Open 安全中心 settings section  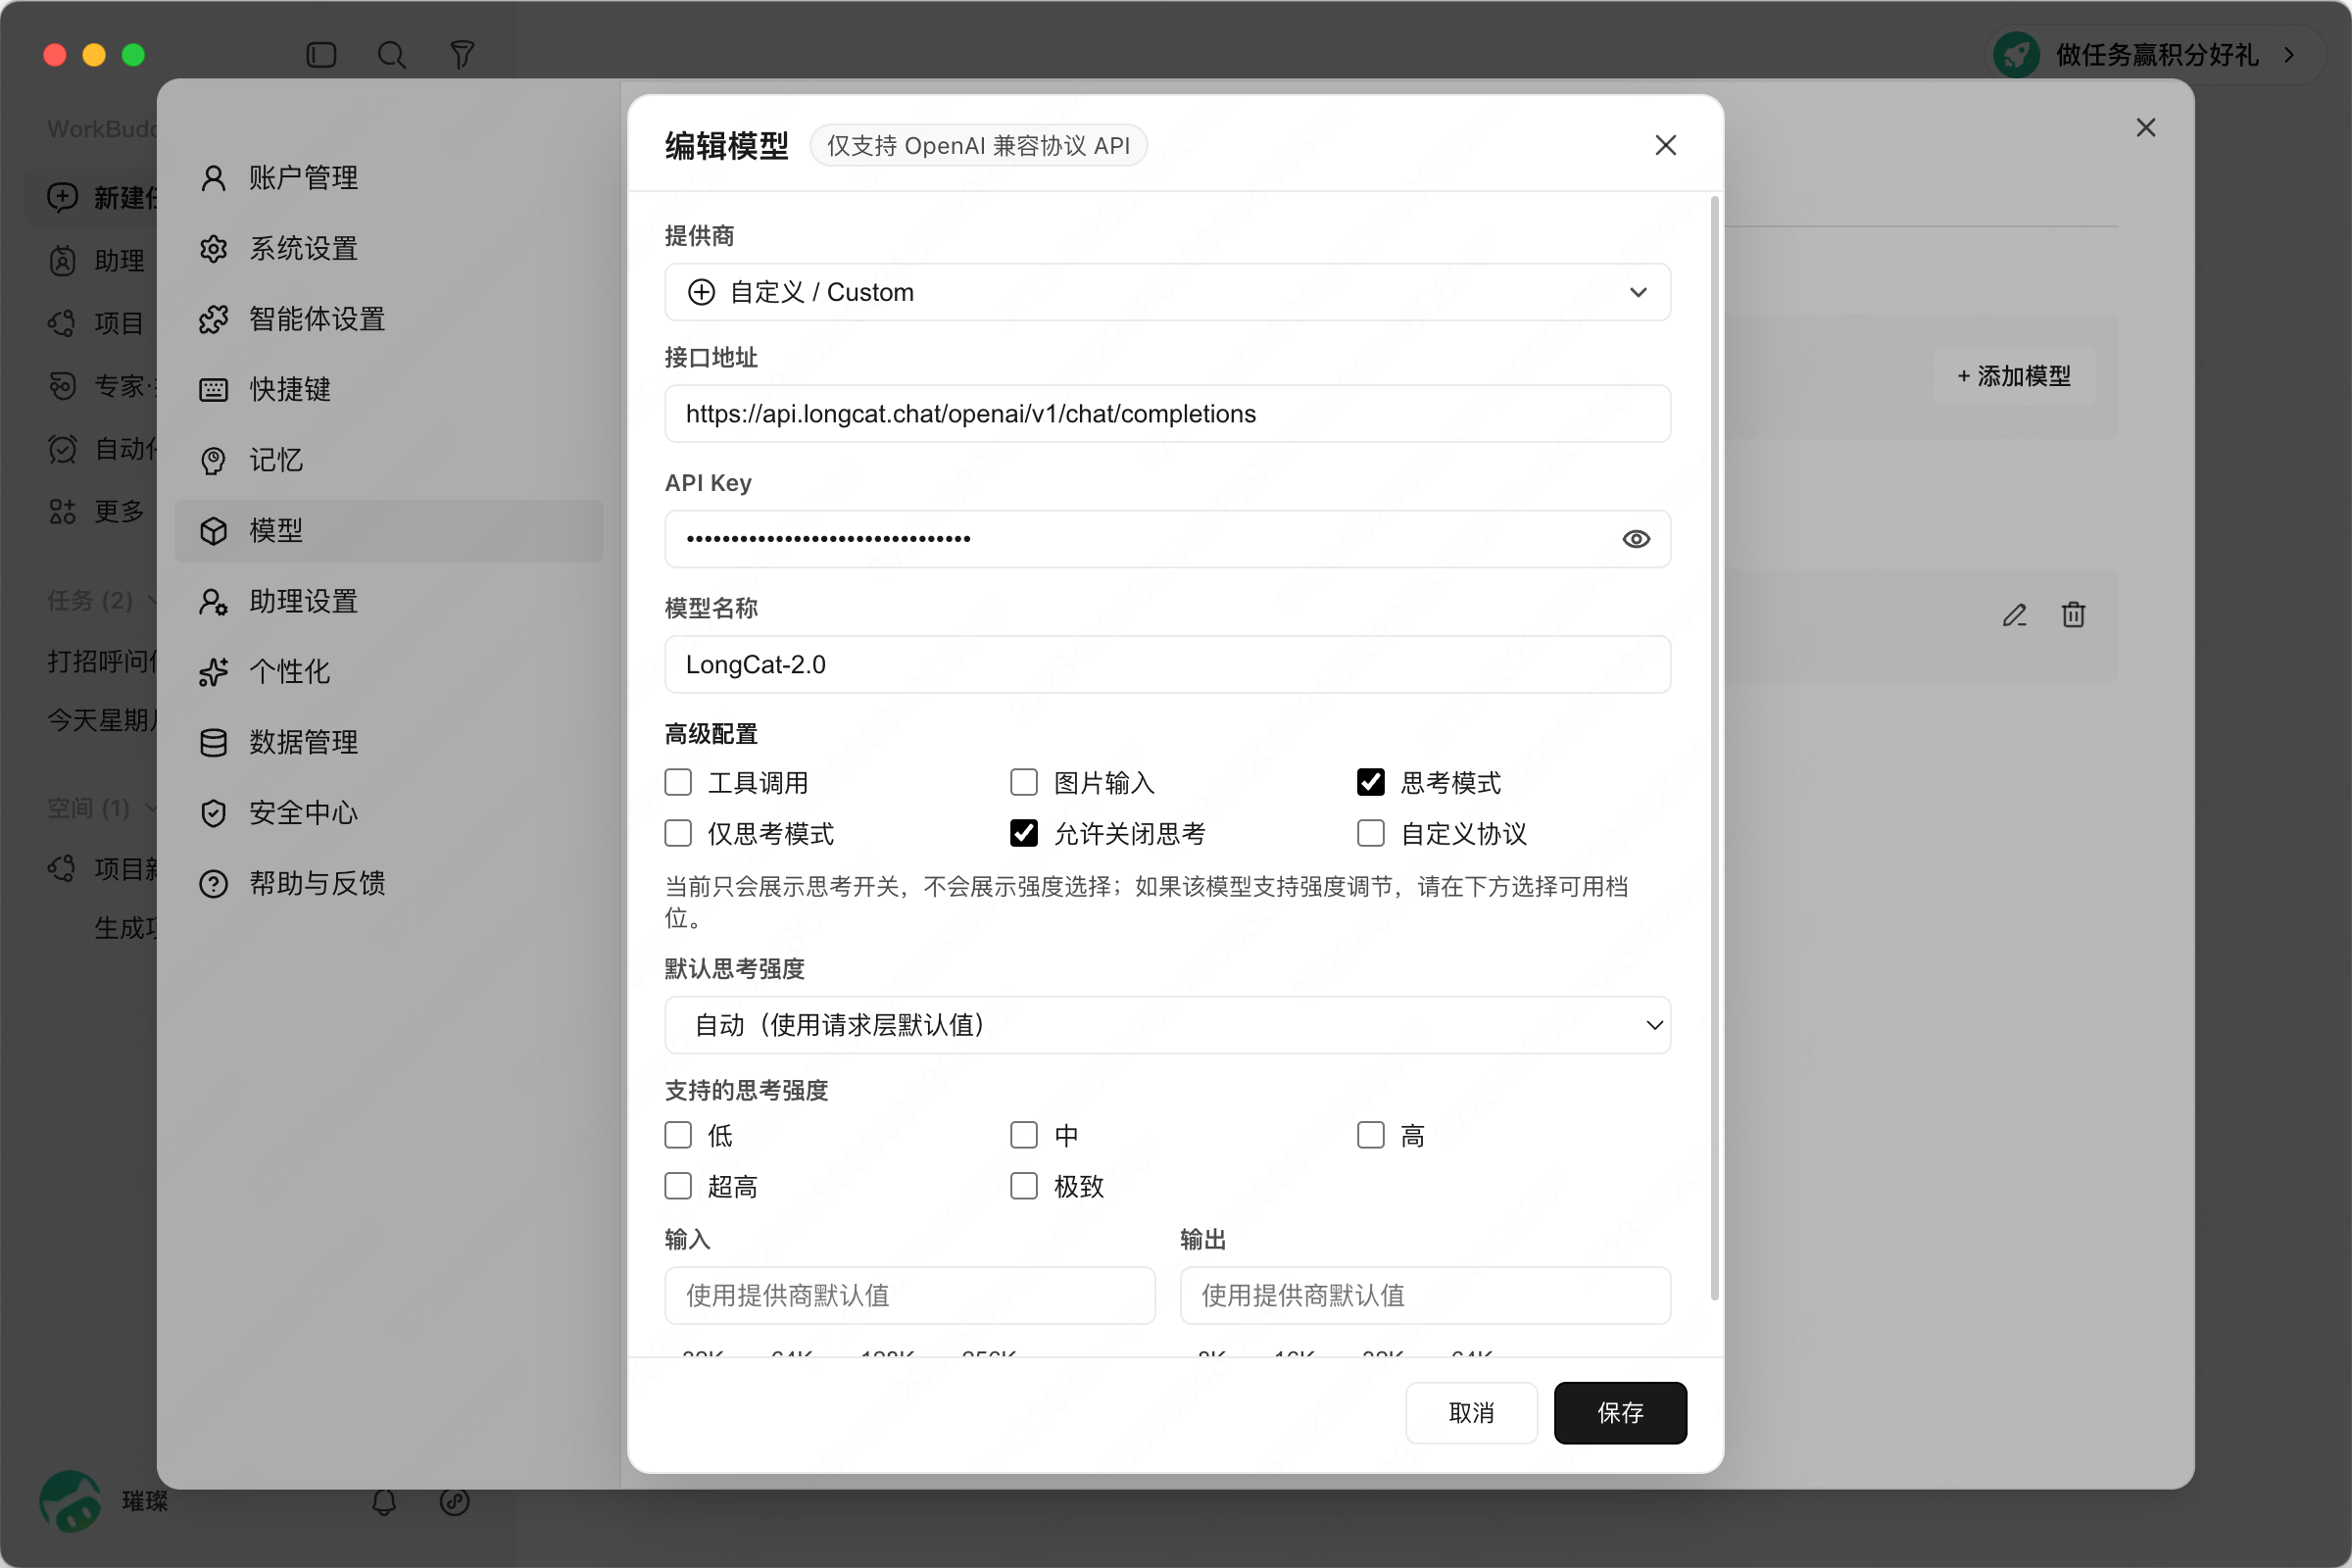coord(389,813)
